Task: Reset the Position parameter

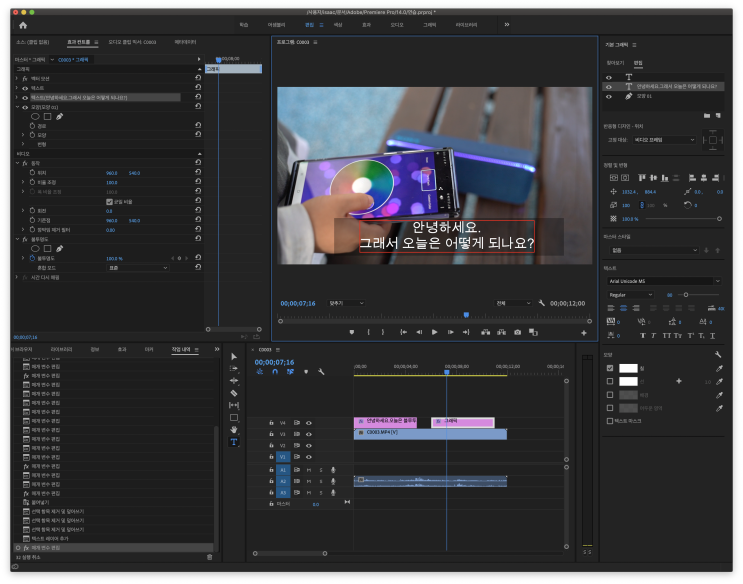Action: coord(198,173)
